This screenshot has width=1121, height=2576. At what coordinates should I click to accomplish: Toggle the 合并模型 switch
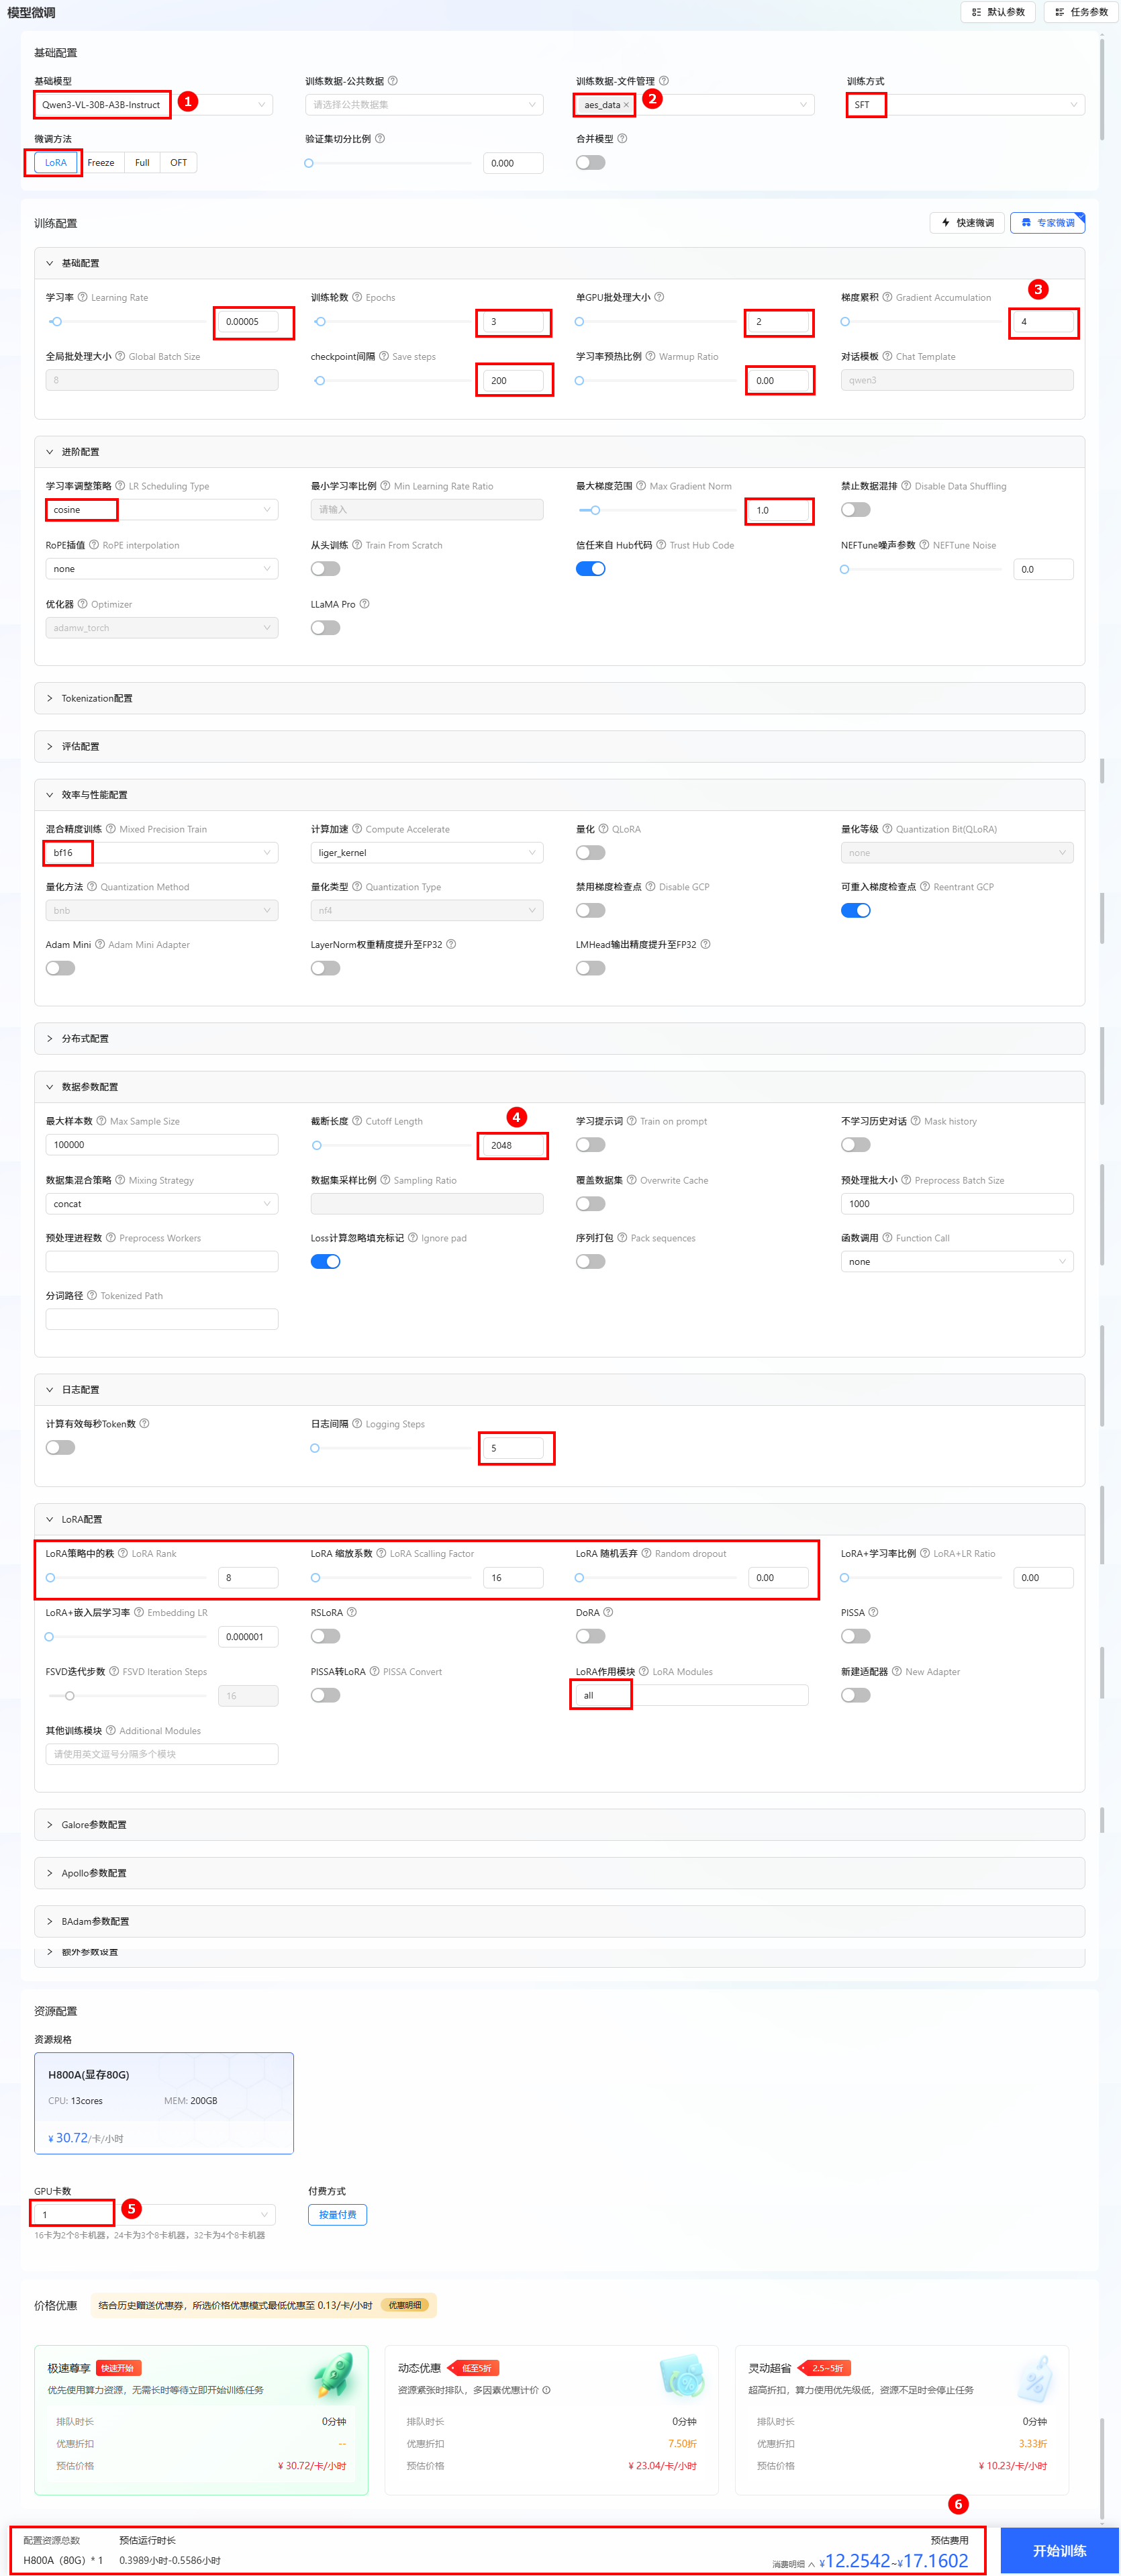(590, 163)
